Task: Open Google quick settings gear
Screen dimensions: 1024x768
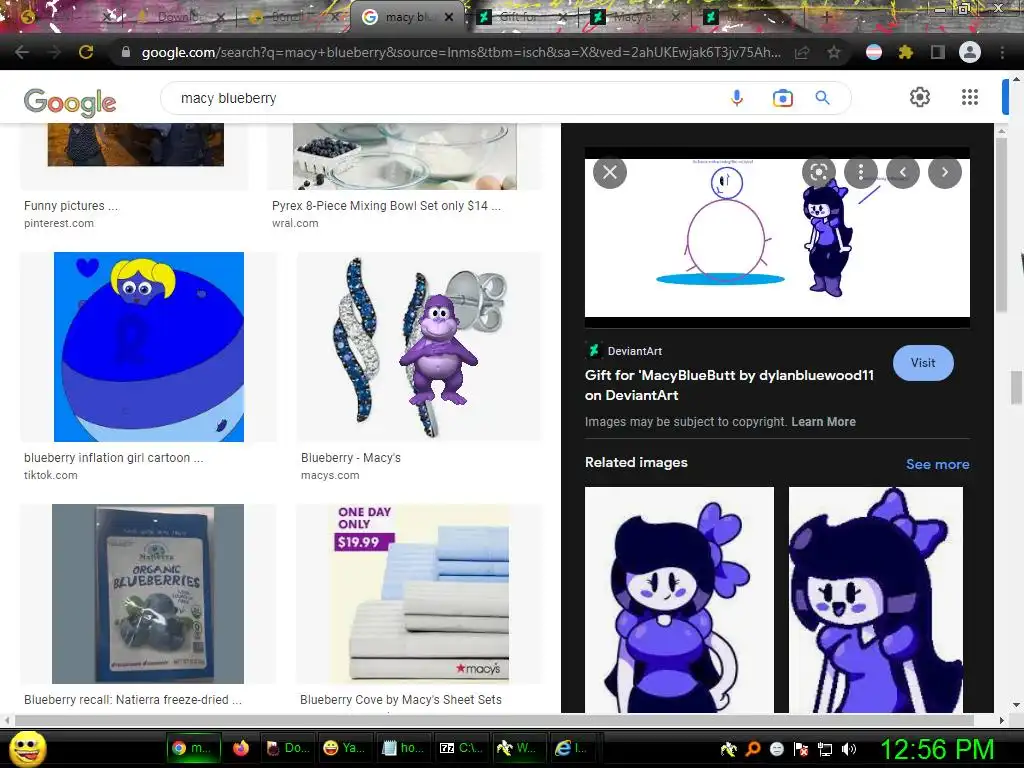Action: [920, 97]
